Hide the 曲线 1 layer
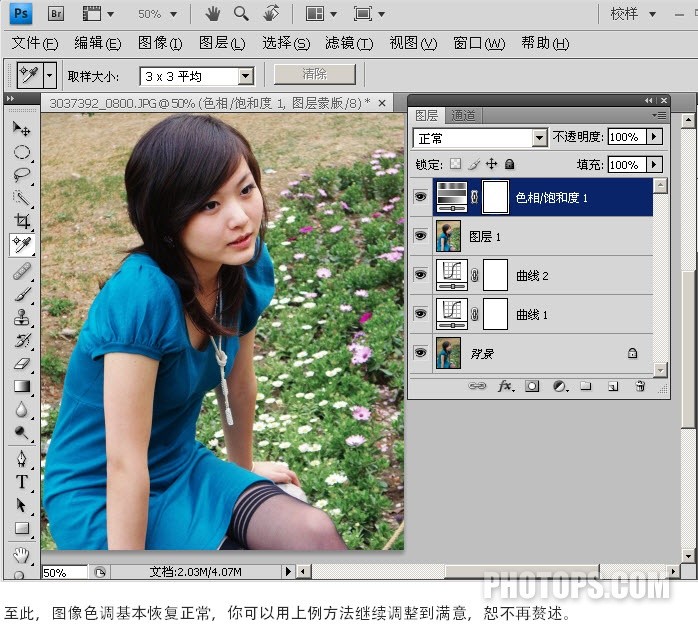 (x=420, y=314)
